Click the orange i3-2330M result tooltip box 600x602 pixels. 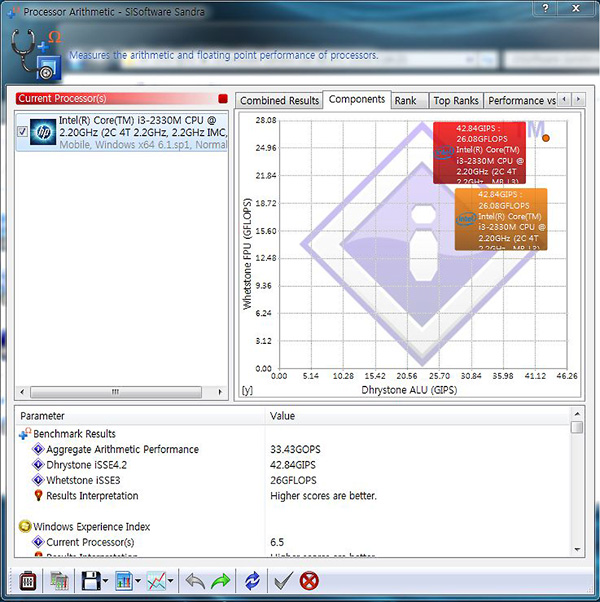click(x=501, y=219)
